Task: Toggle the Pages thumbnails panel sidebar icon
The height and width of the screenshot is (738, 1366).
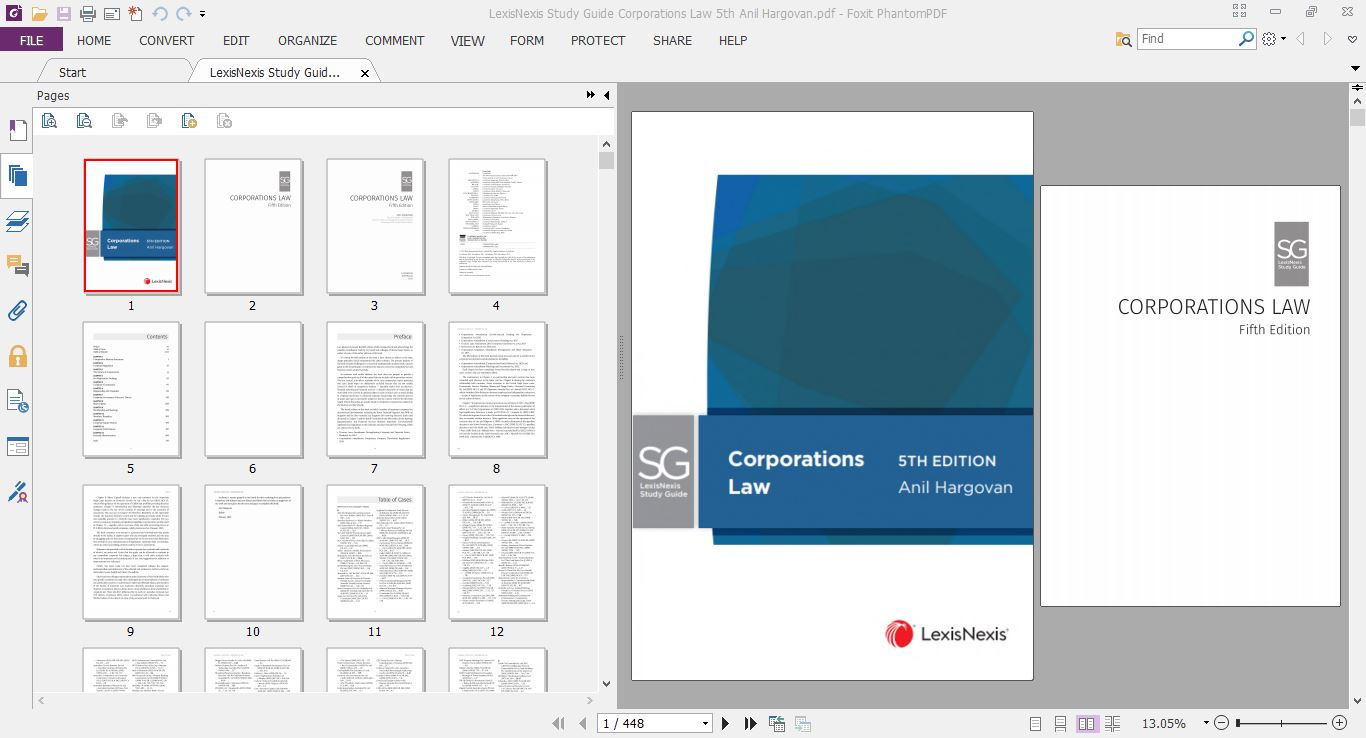Action: click(17, 177)
